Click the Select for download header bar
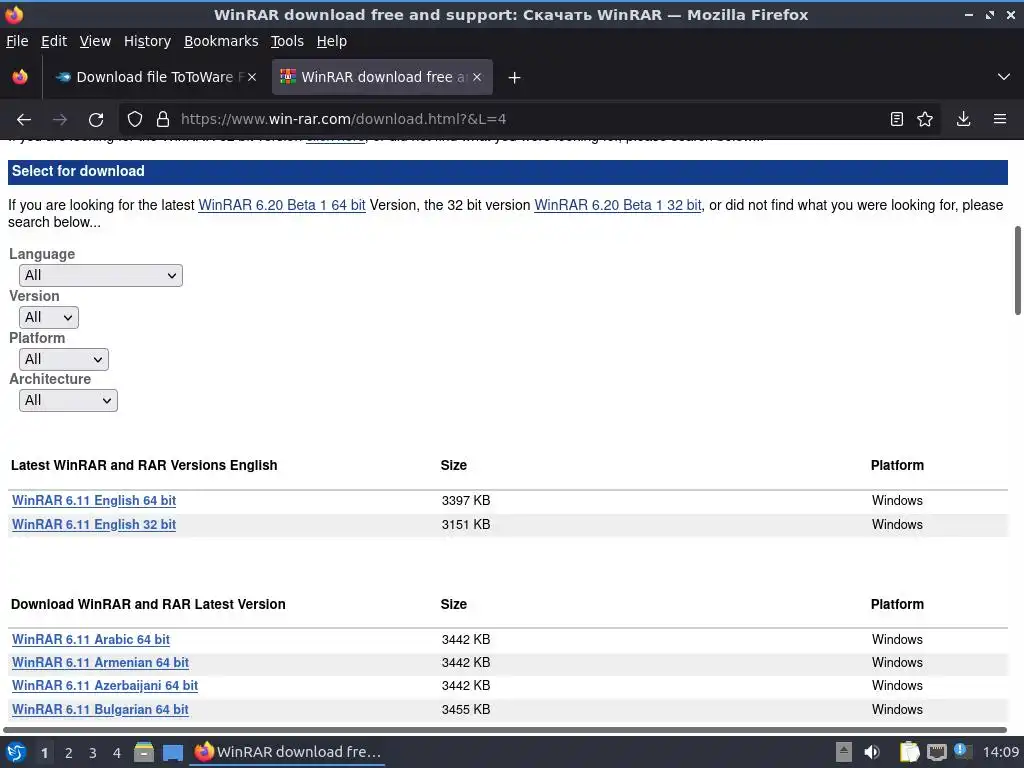 (507, 172)
